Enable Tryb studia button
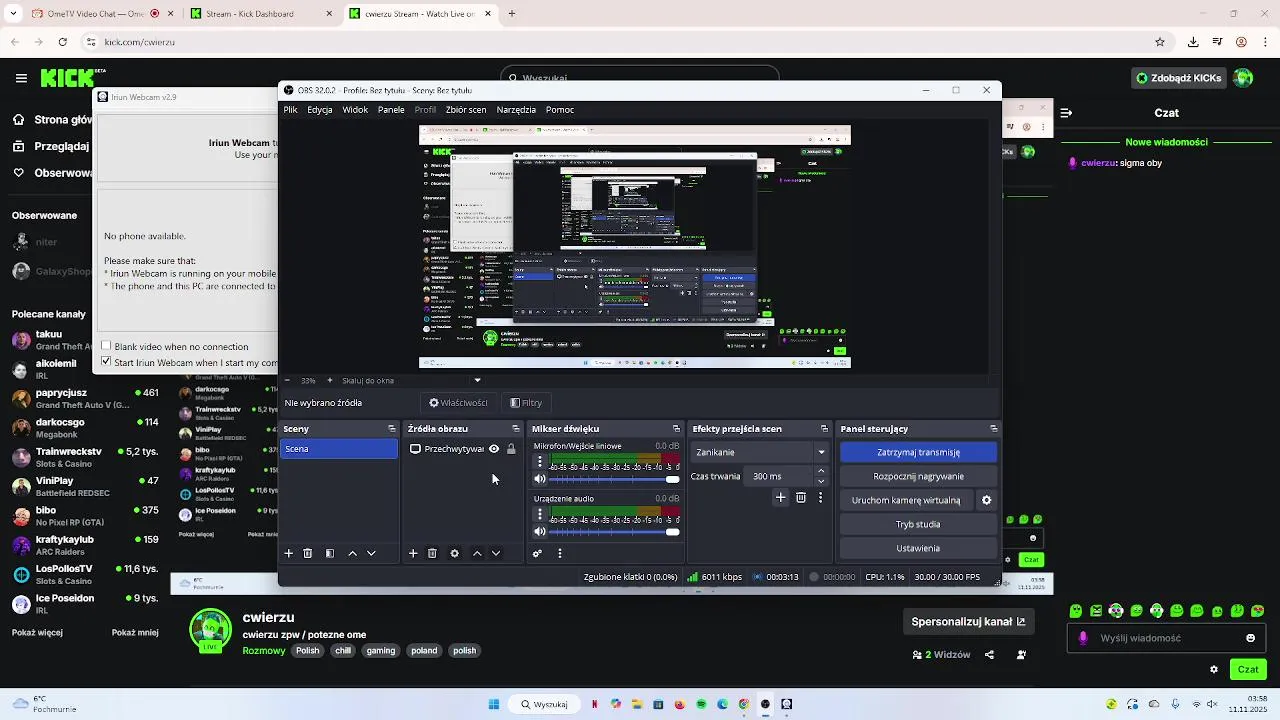The height and width of the screenshot is (720, 1280). point(918,524)
